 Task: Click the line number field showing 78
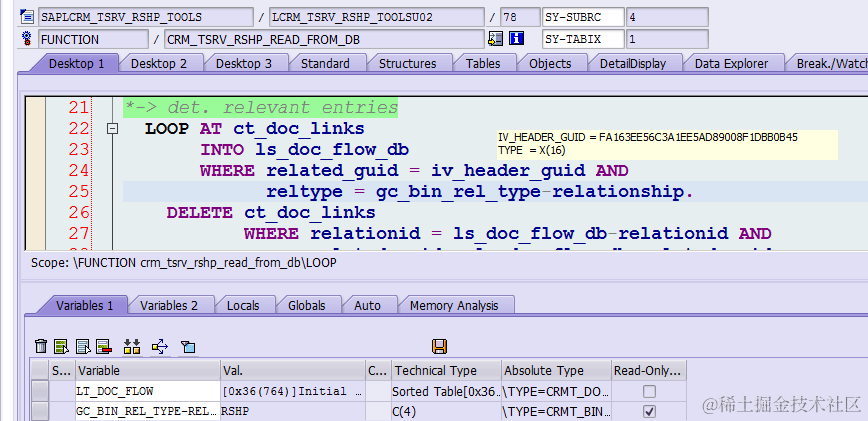[520, 17]
